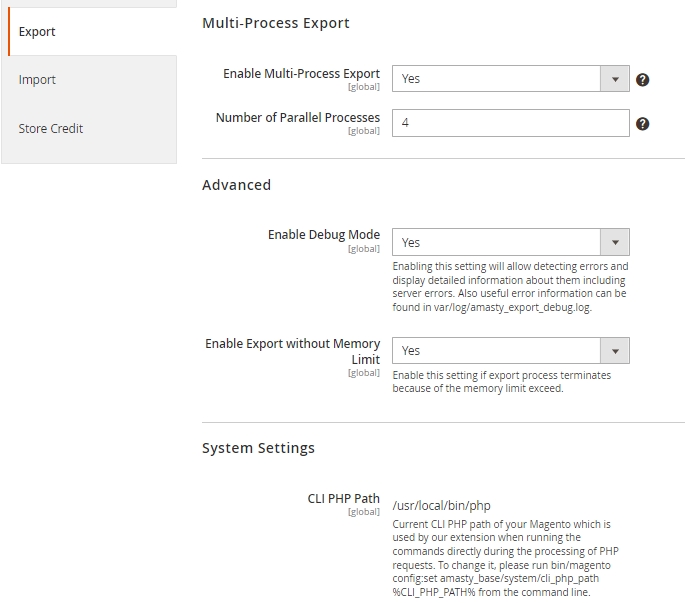Click the memory limit exceed description text
The height and width of the screenshot is (603, 685).
click(502, 382)
